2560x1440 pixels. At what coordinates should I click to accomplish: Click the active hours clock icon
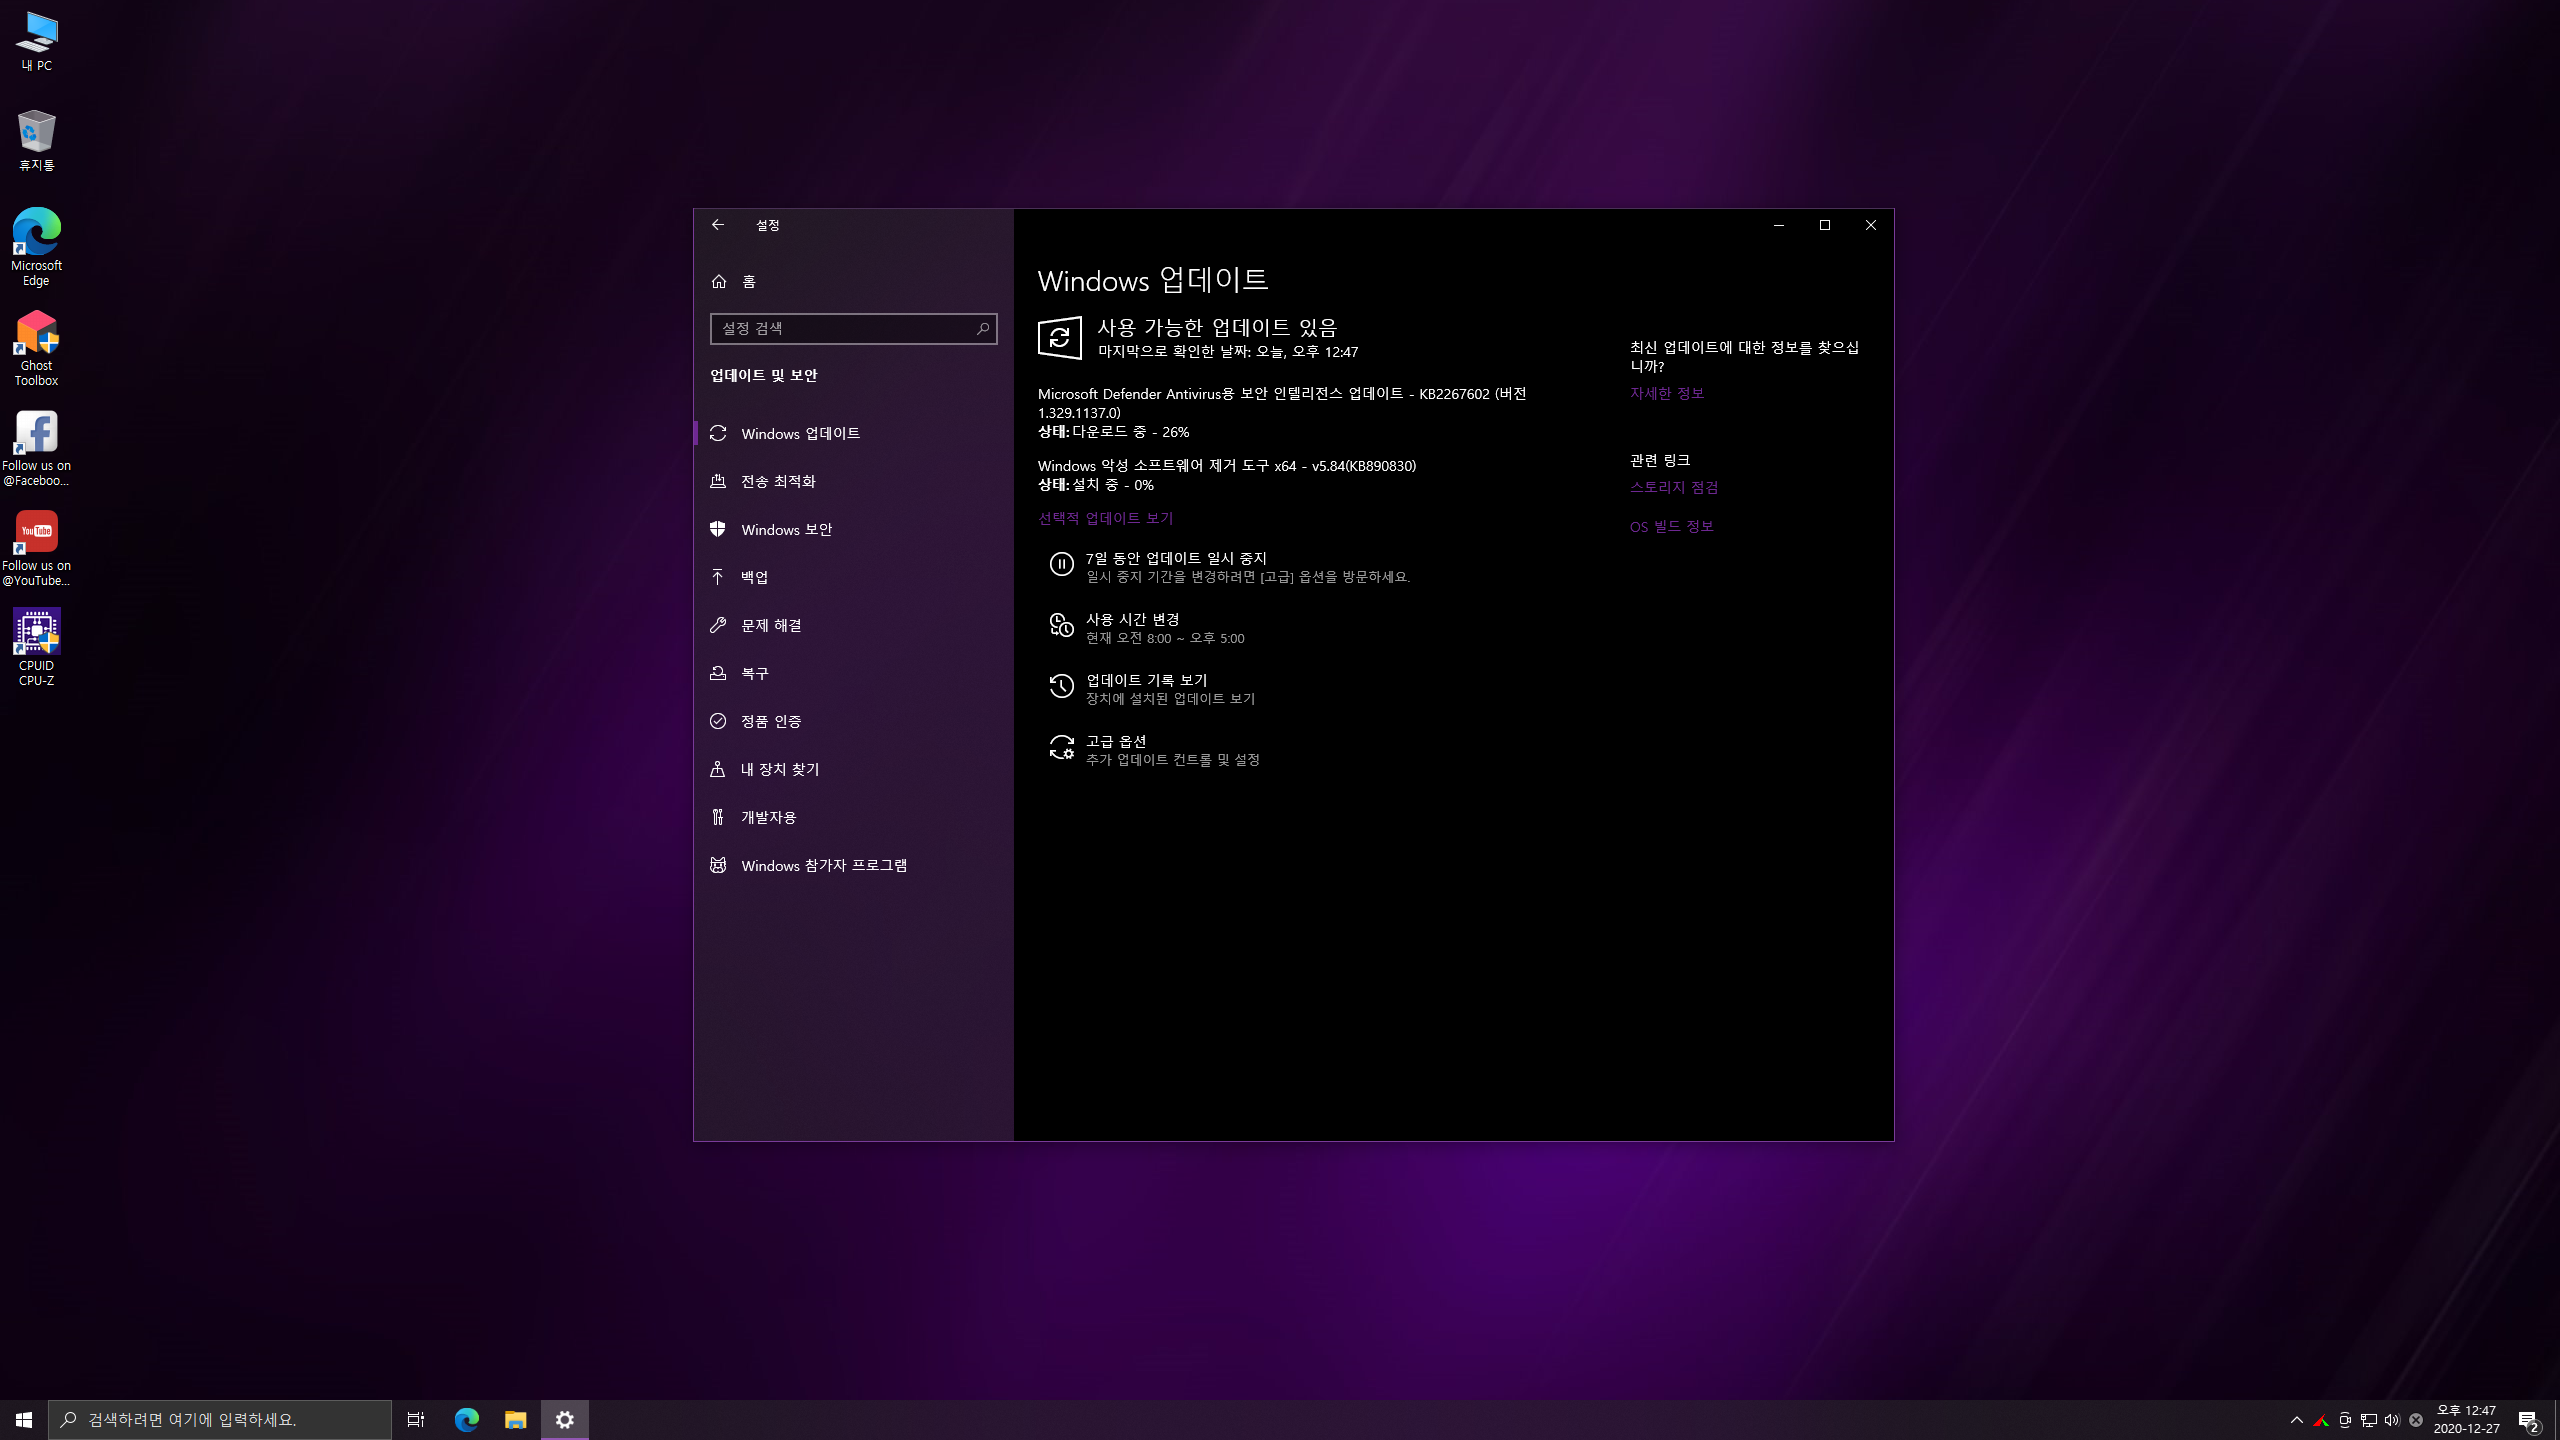tap(1061, 626)
